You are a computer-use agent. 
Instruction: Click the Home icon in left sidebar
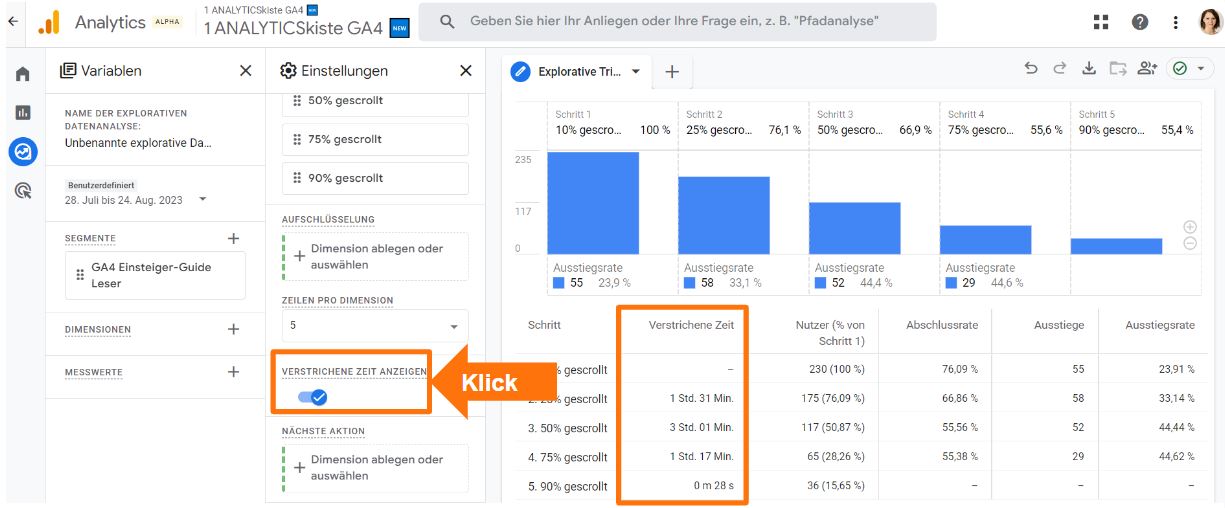tap(22, 74)
